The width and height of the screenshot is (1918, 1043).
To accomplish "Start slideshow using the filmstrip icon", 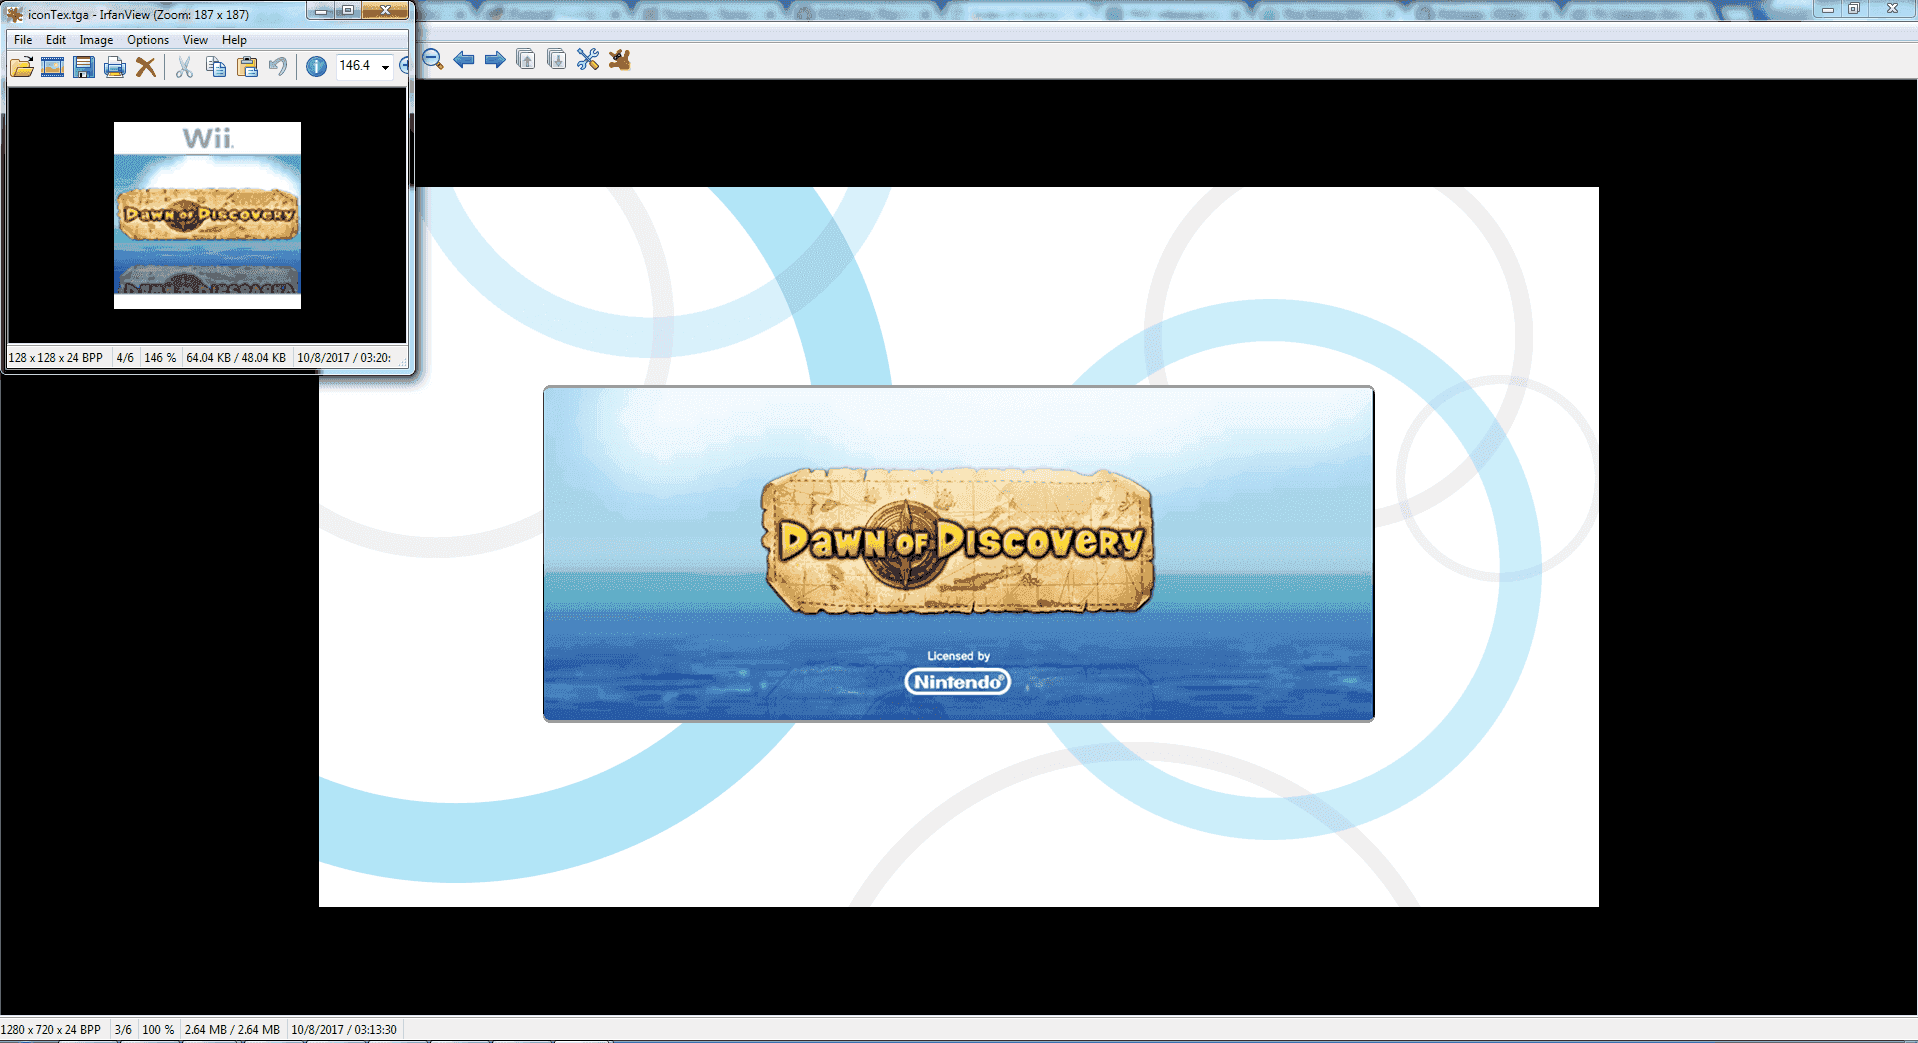I will (53, 67).
